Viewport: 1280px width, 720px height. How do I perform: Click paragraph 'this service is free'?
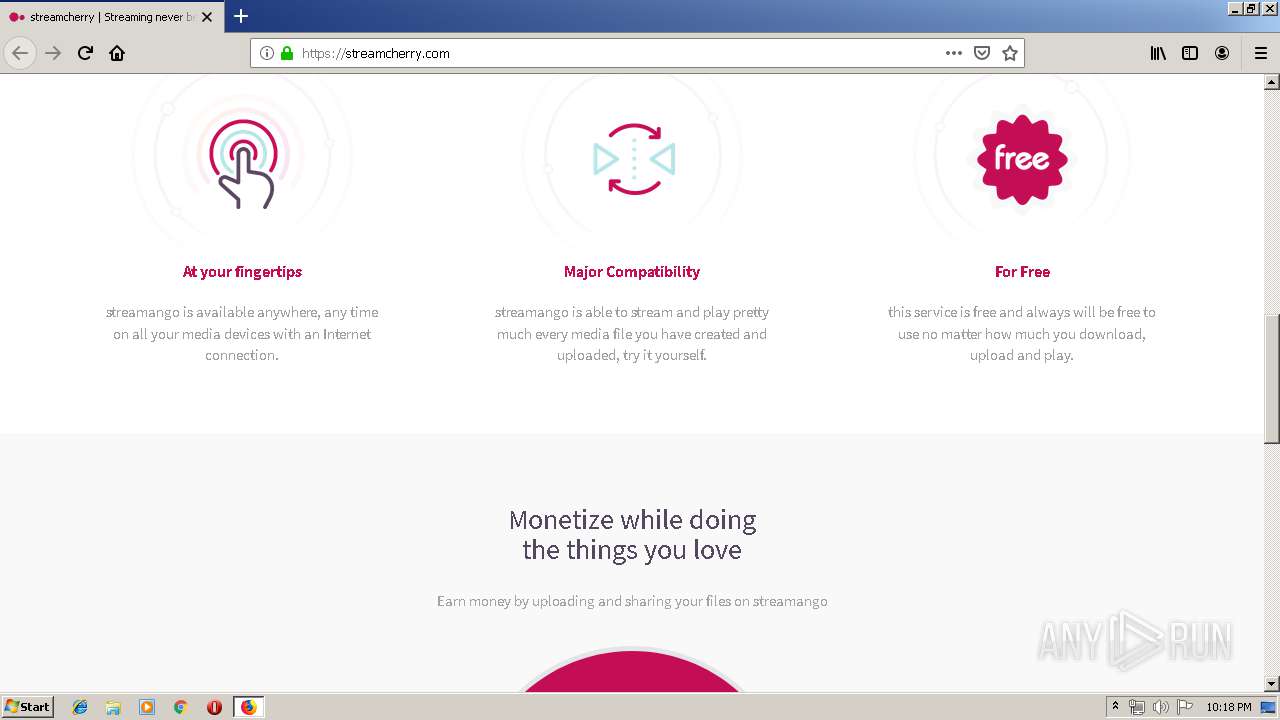(x=1022, y=334)
